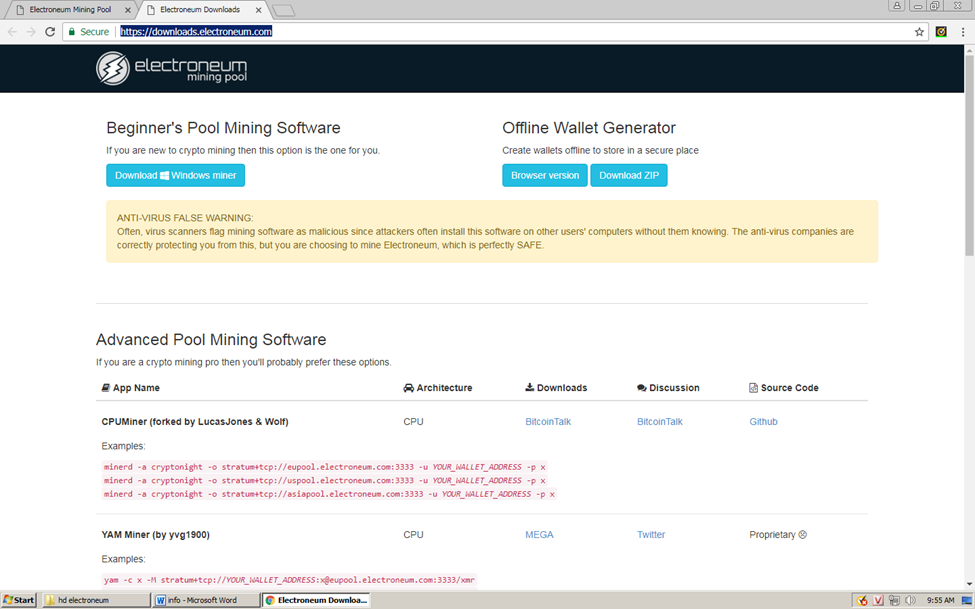This screenshot has width=975, height=609.
Task: Open the Windows Start button
Action: coord(19,600)
